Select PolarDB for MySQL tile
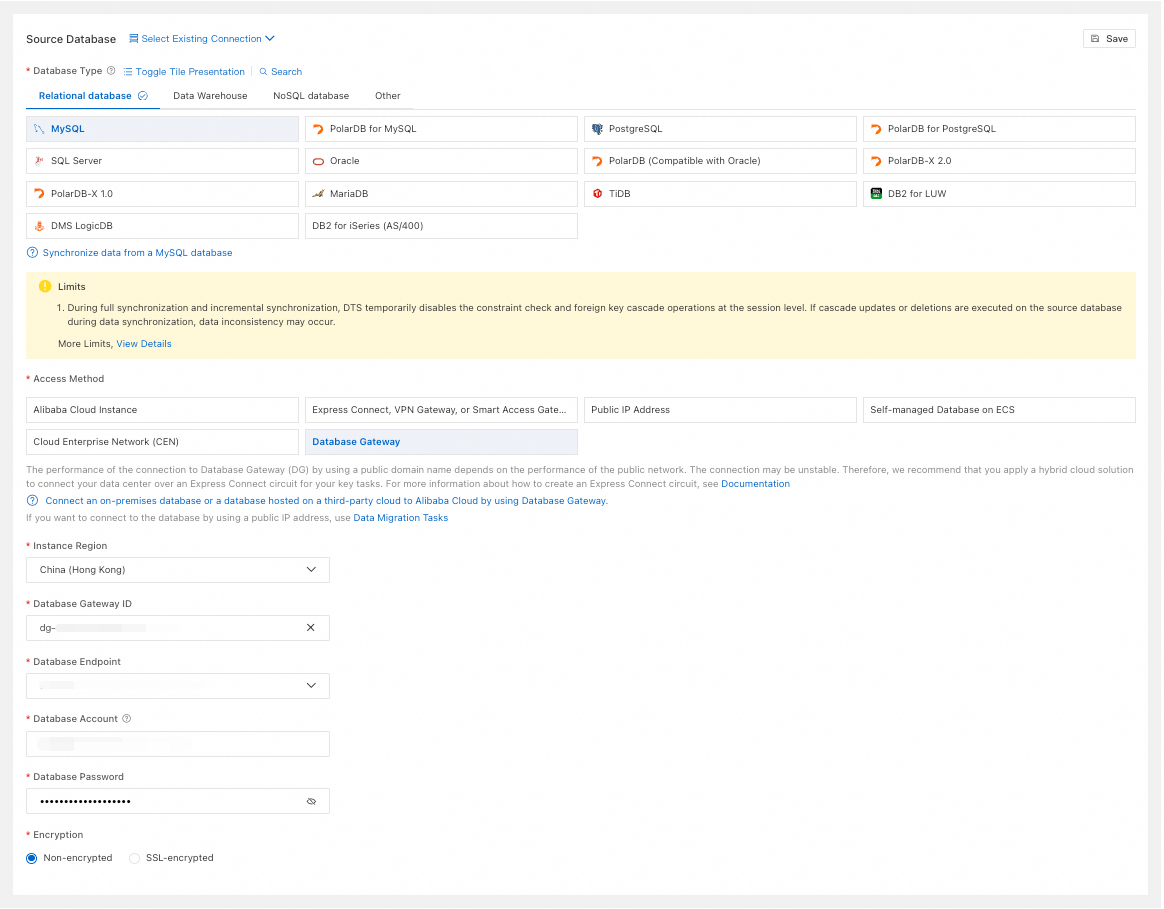 pos(441,128)
